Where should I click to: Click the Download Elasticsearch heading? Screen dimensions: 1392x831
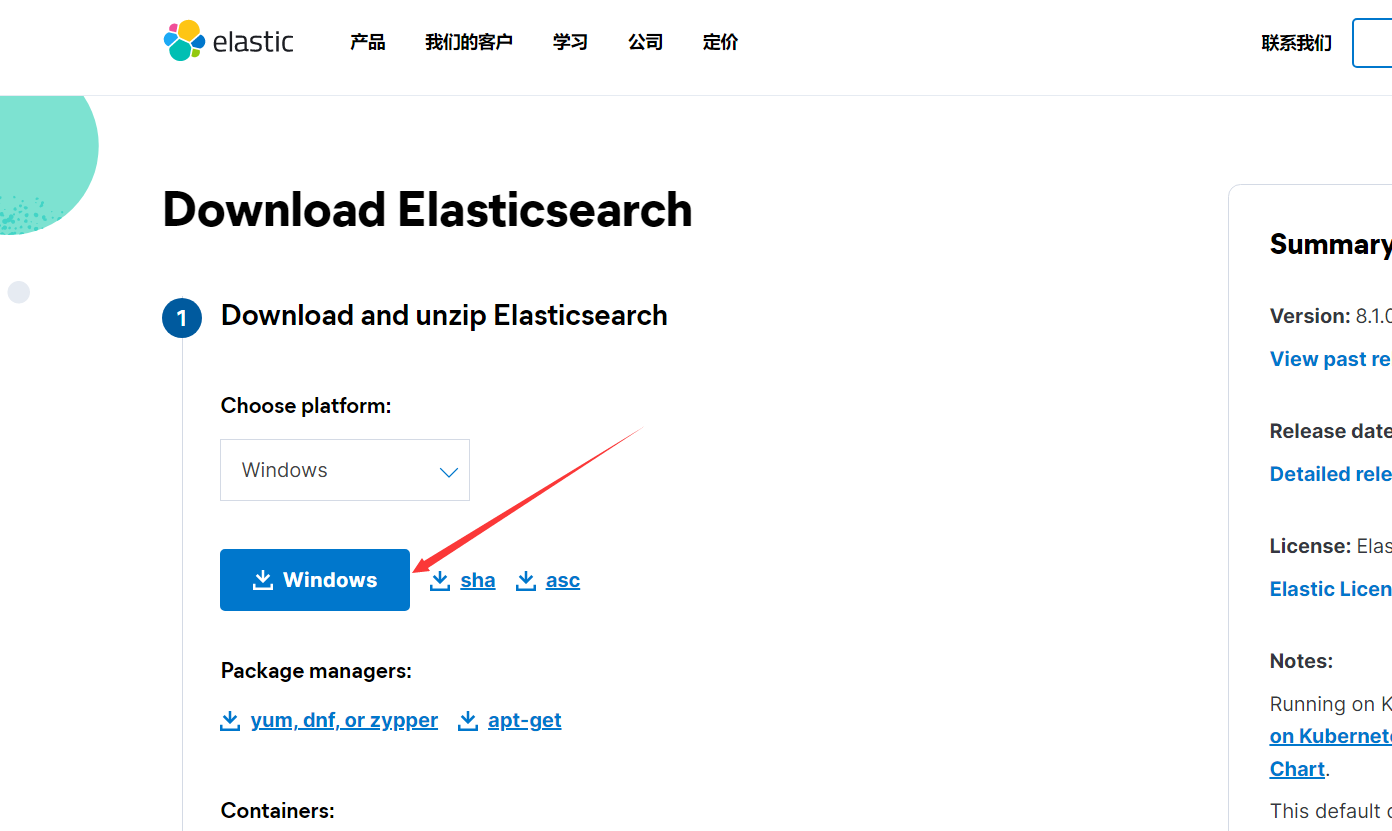427,210
